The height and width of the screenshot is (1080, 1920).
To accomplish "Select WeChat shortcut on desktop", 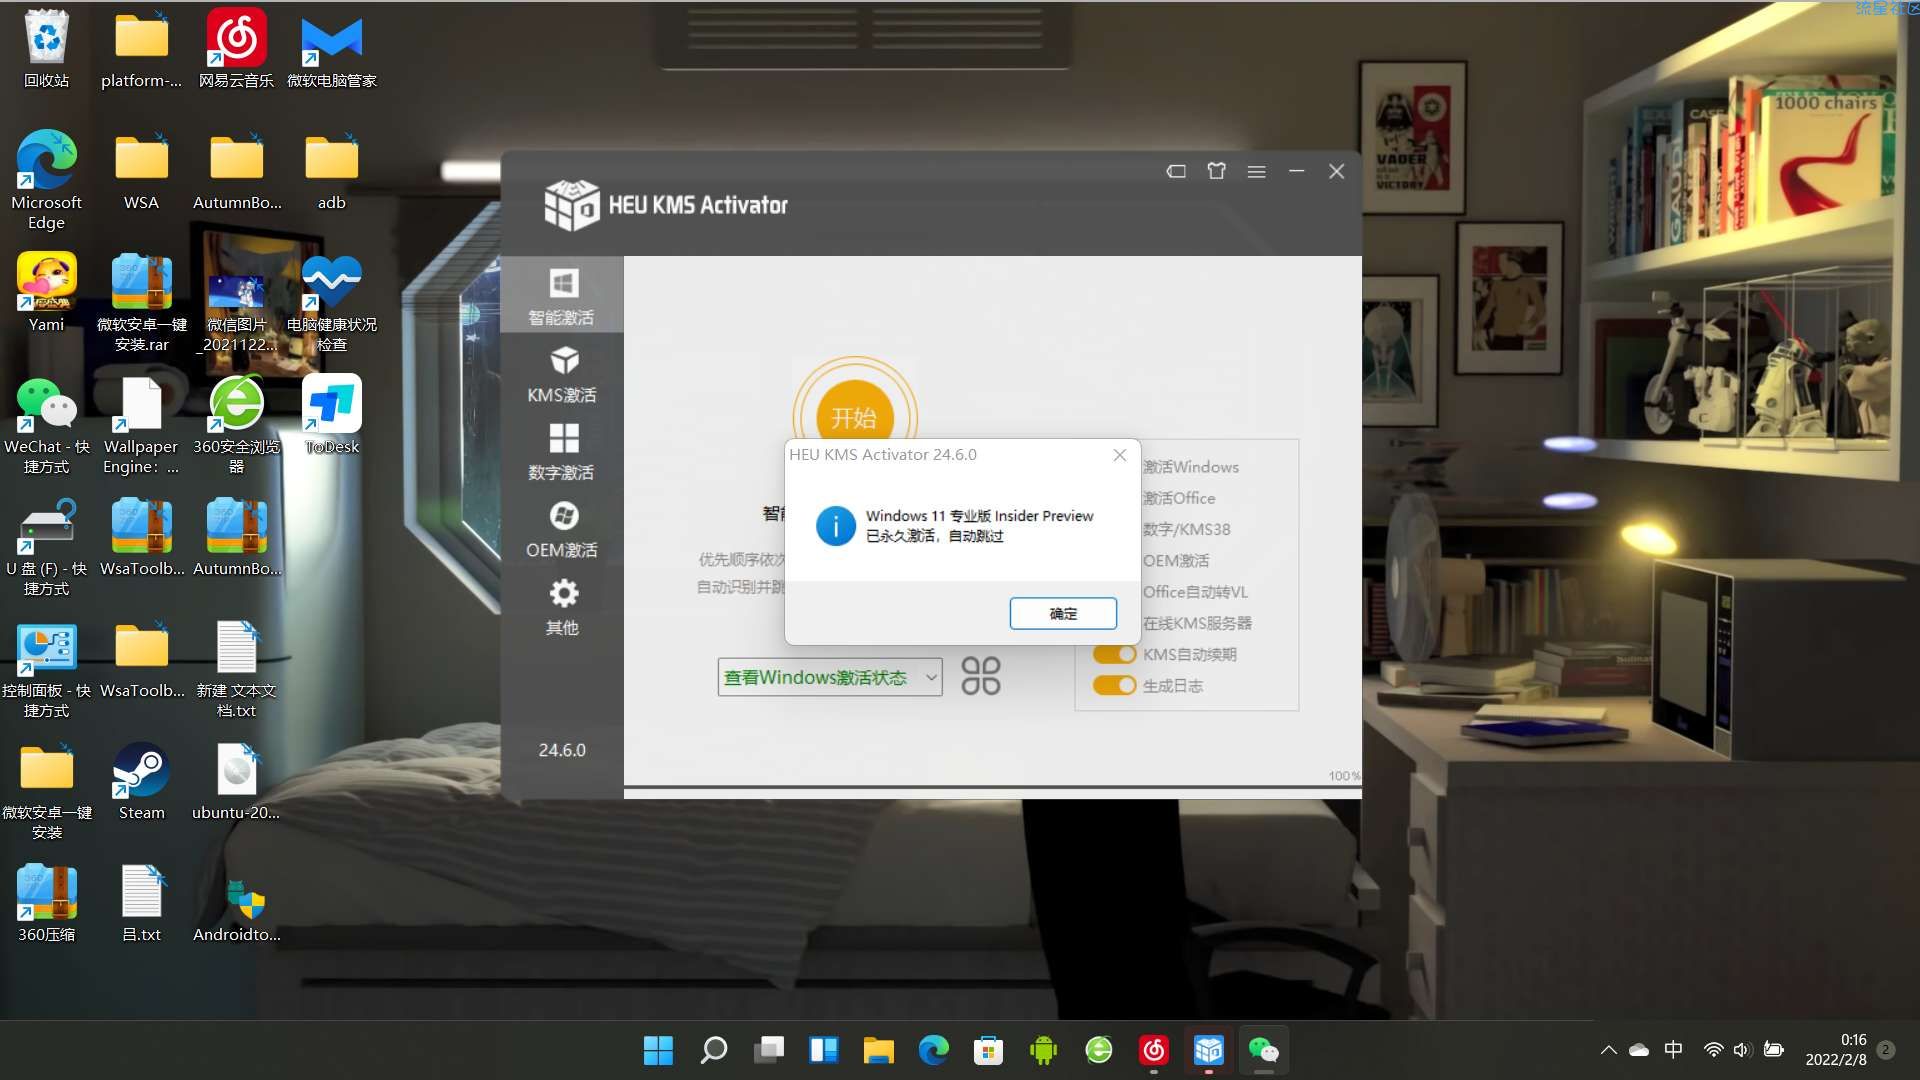I will pos(47,425).
